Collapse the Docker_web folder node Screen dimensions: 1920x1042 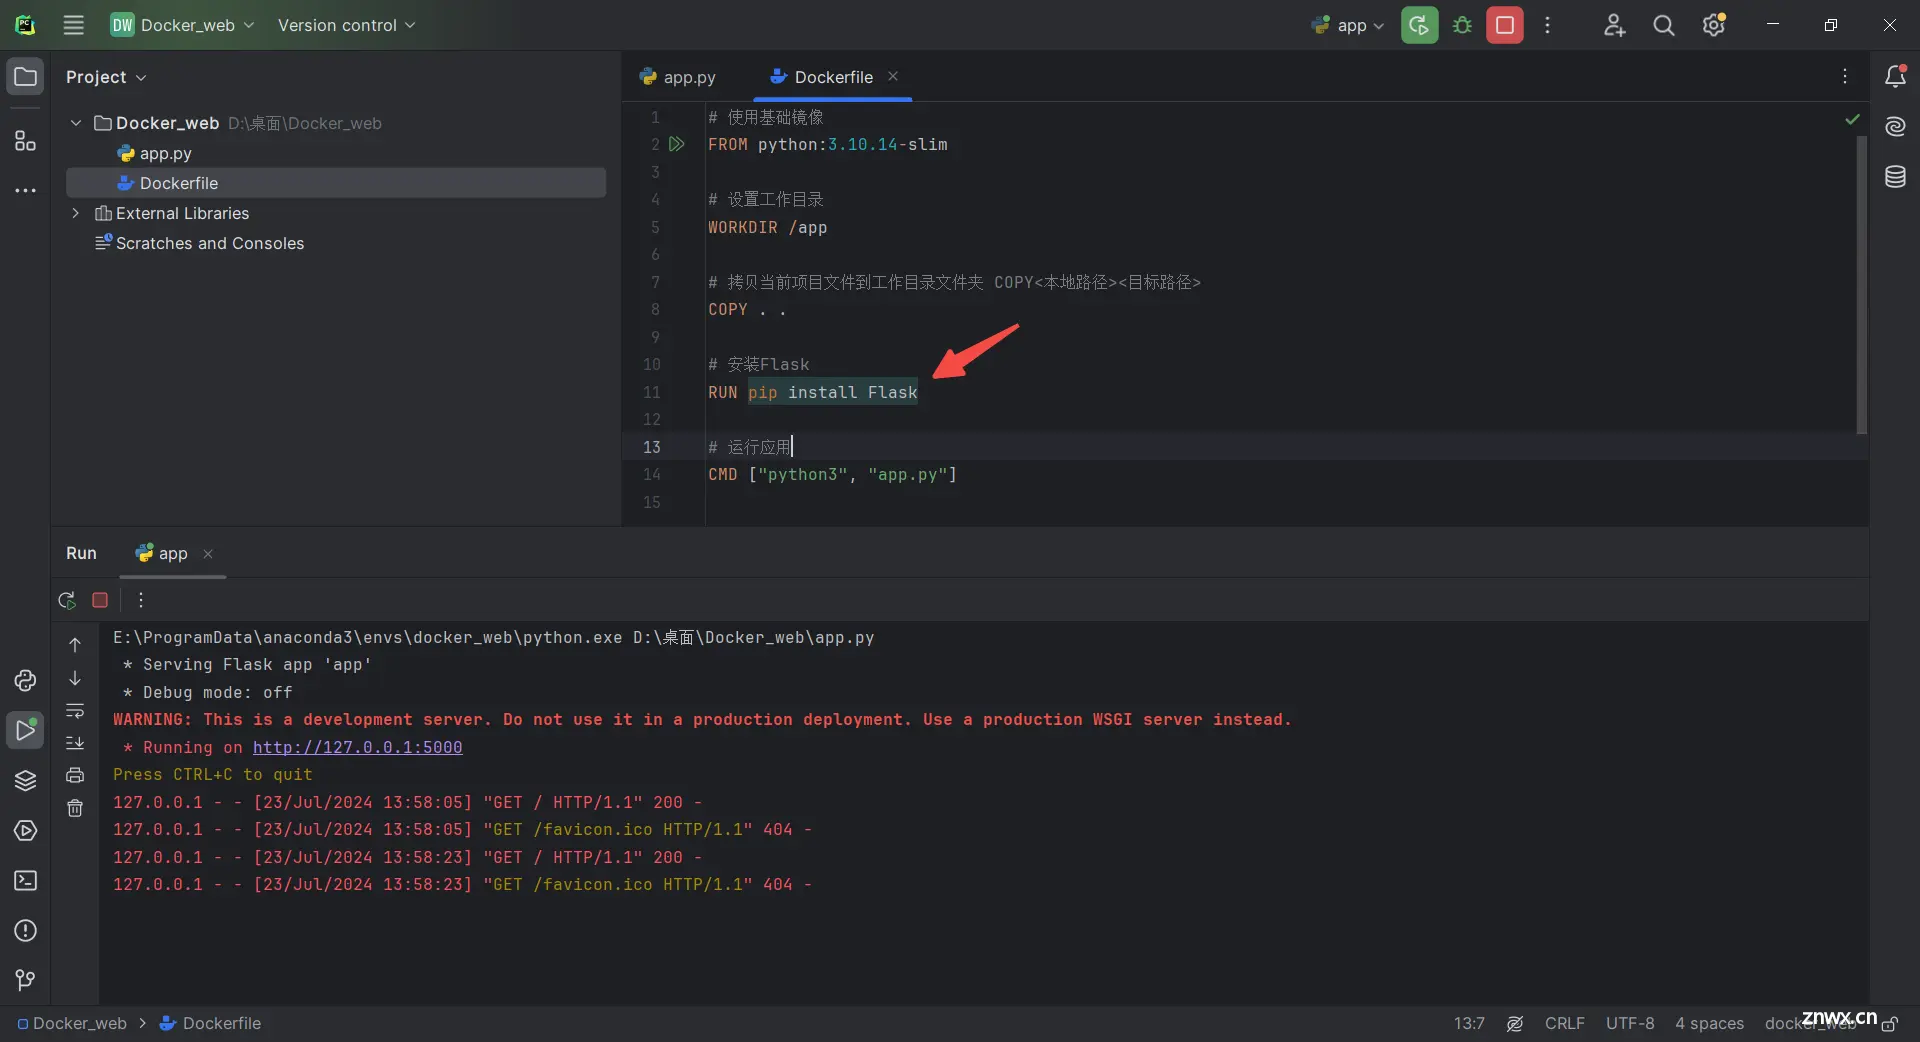[x=76, y=123]
